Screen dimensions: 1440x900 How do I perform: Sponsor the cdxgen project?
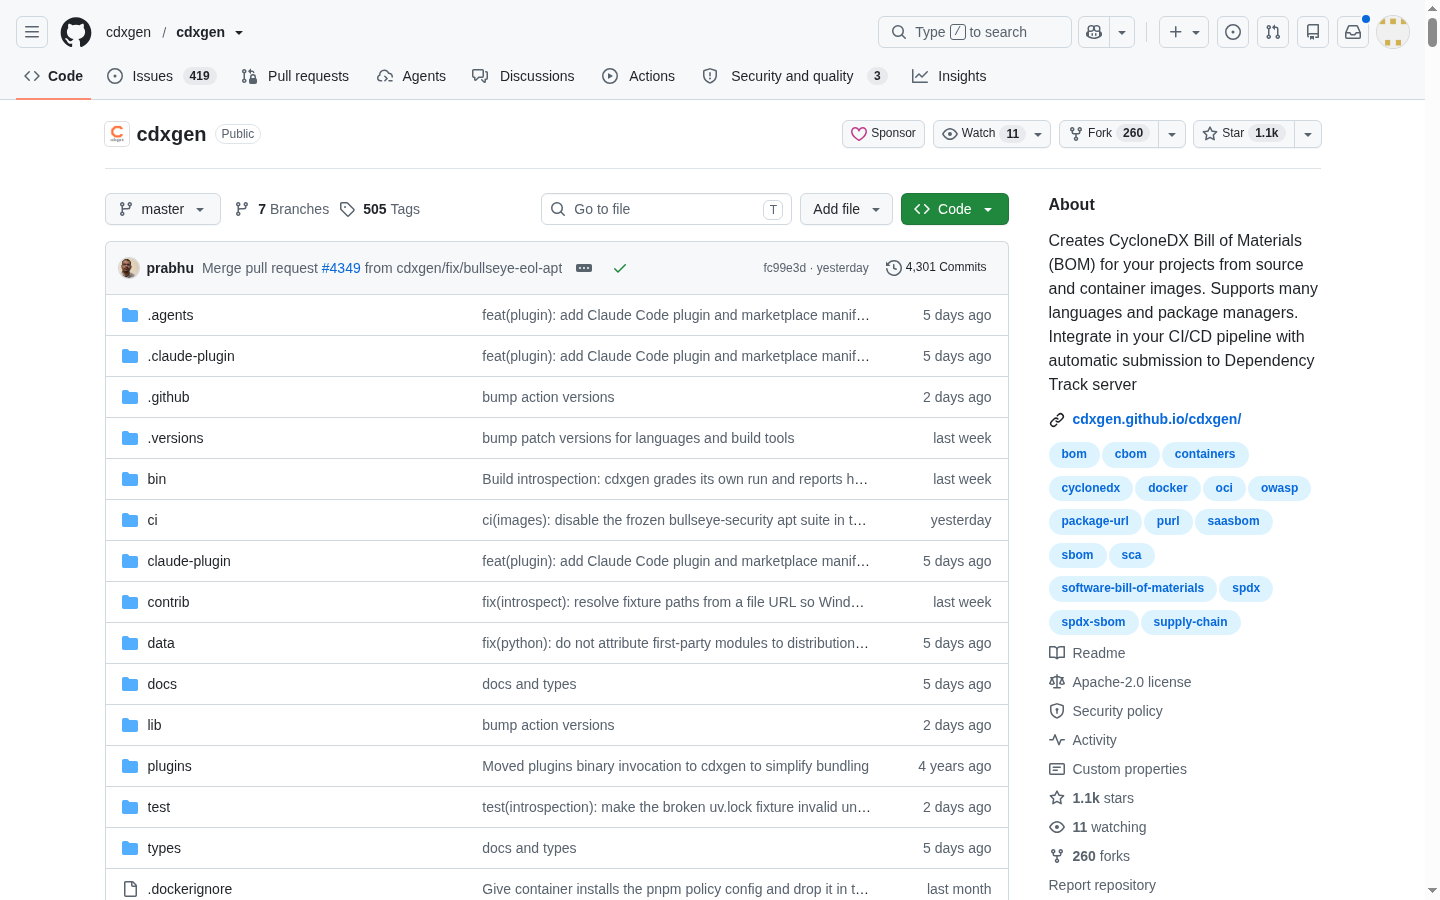[883, 134]
